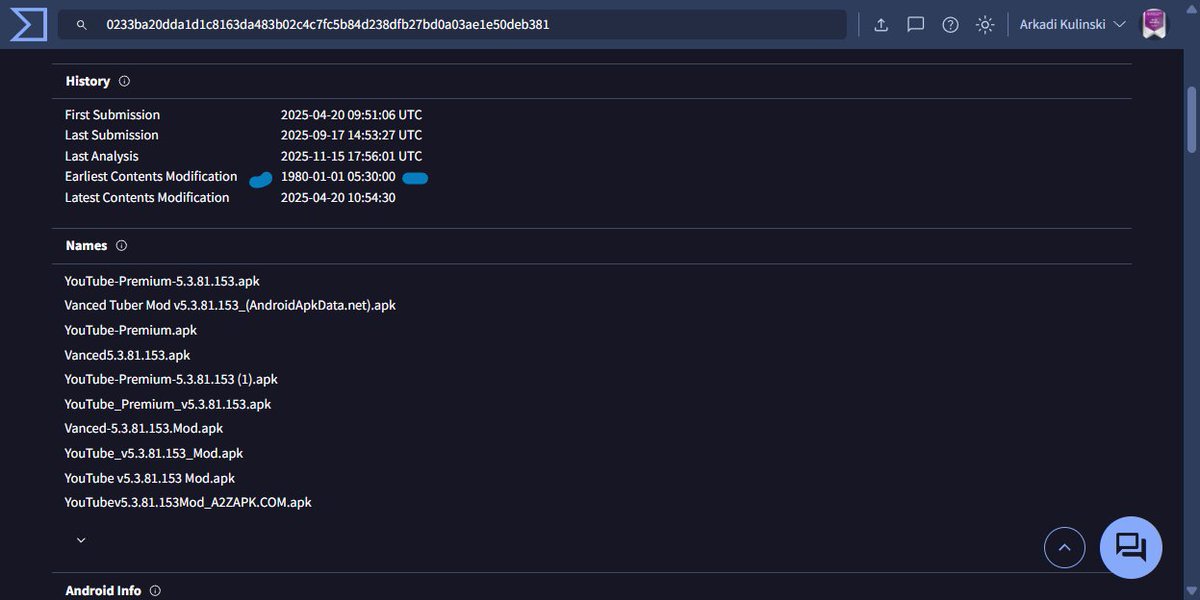Select the name YouTube-Premium-5.3.81.153 (1).apk
This screenshot has height=600, width=1200.
(171, 379)
